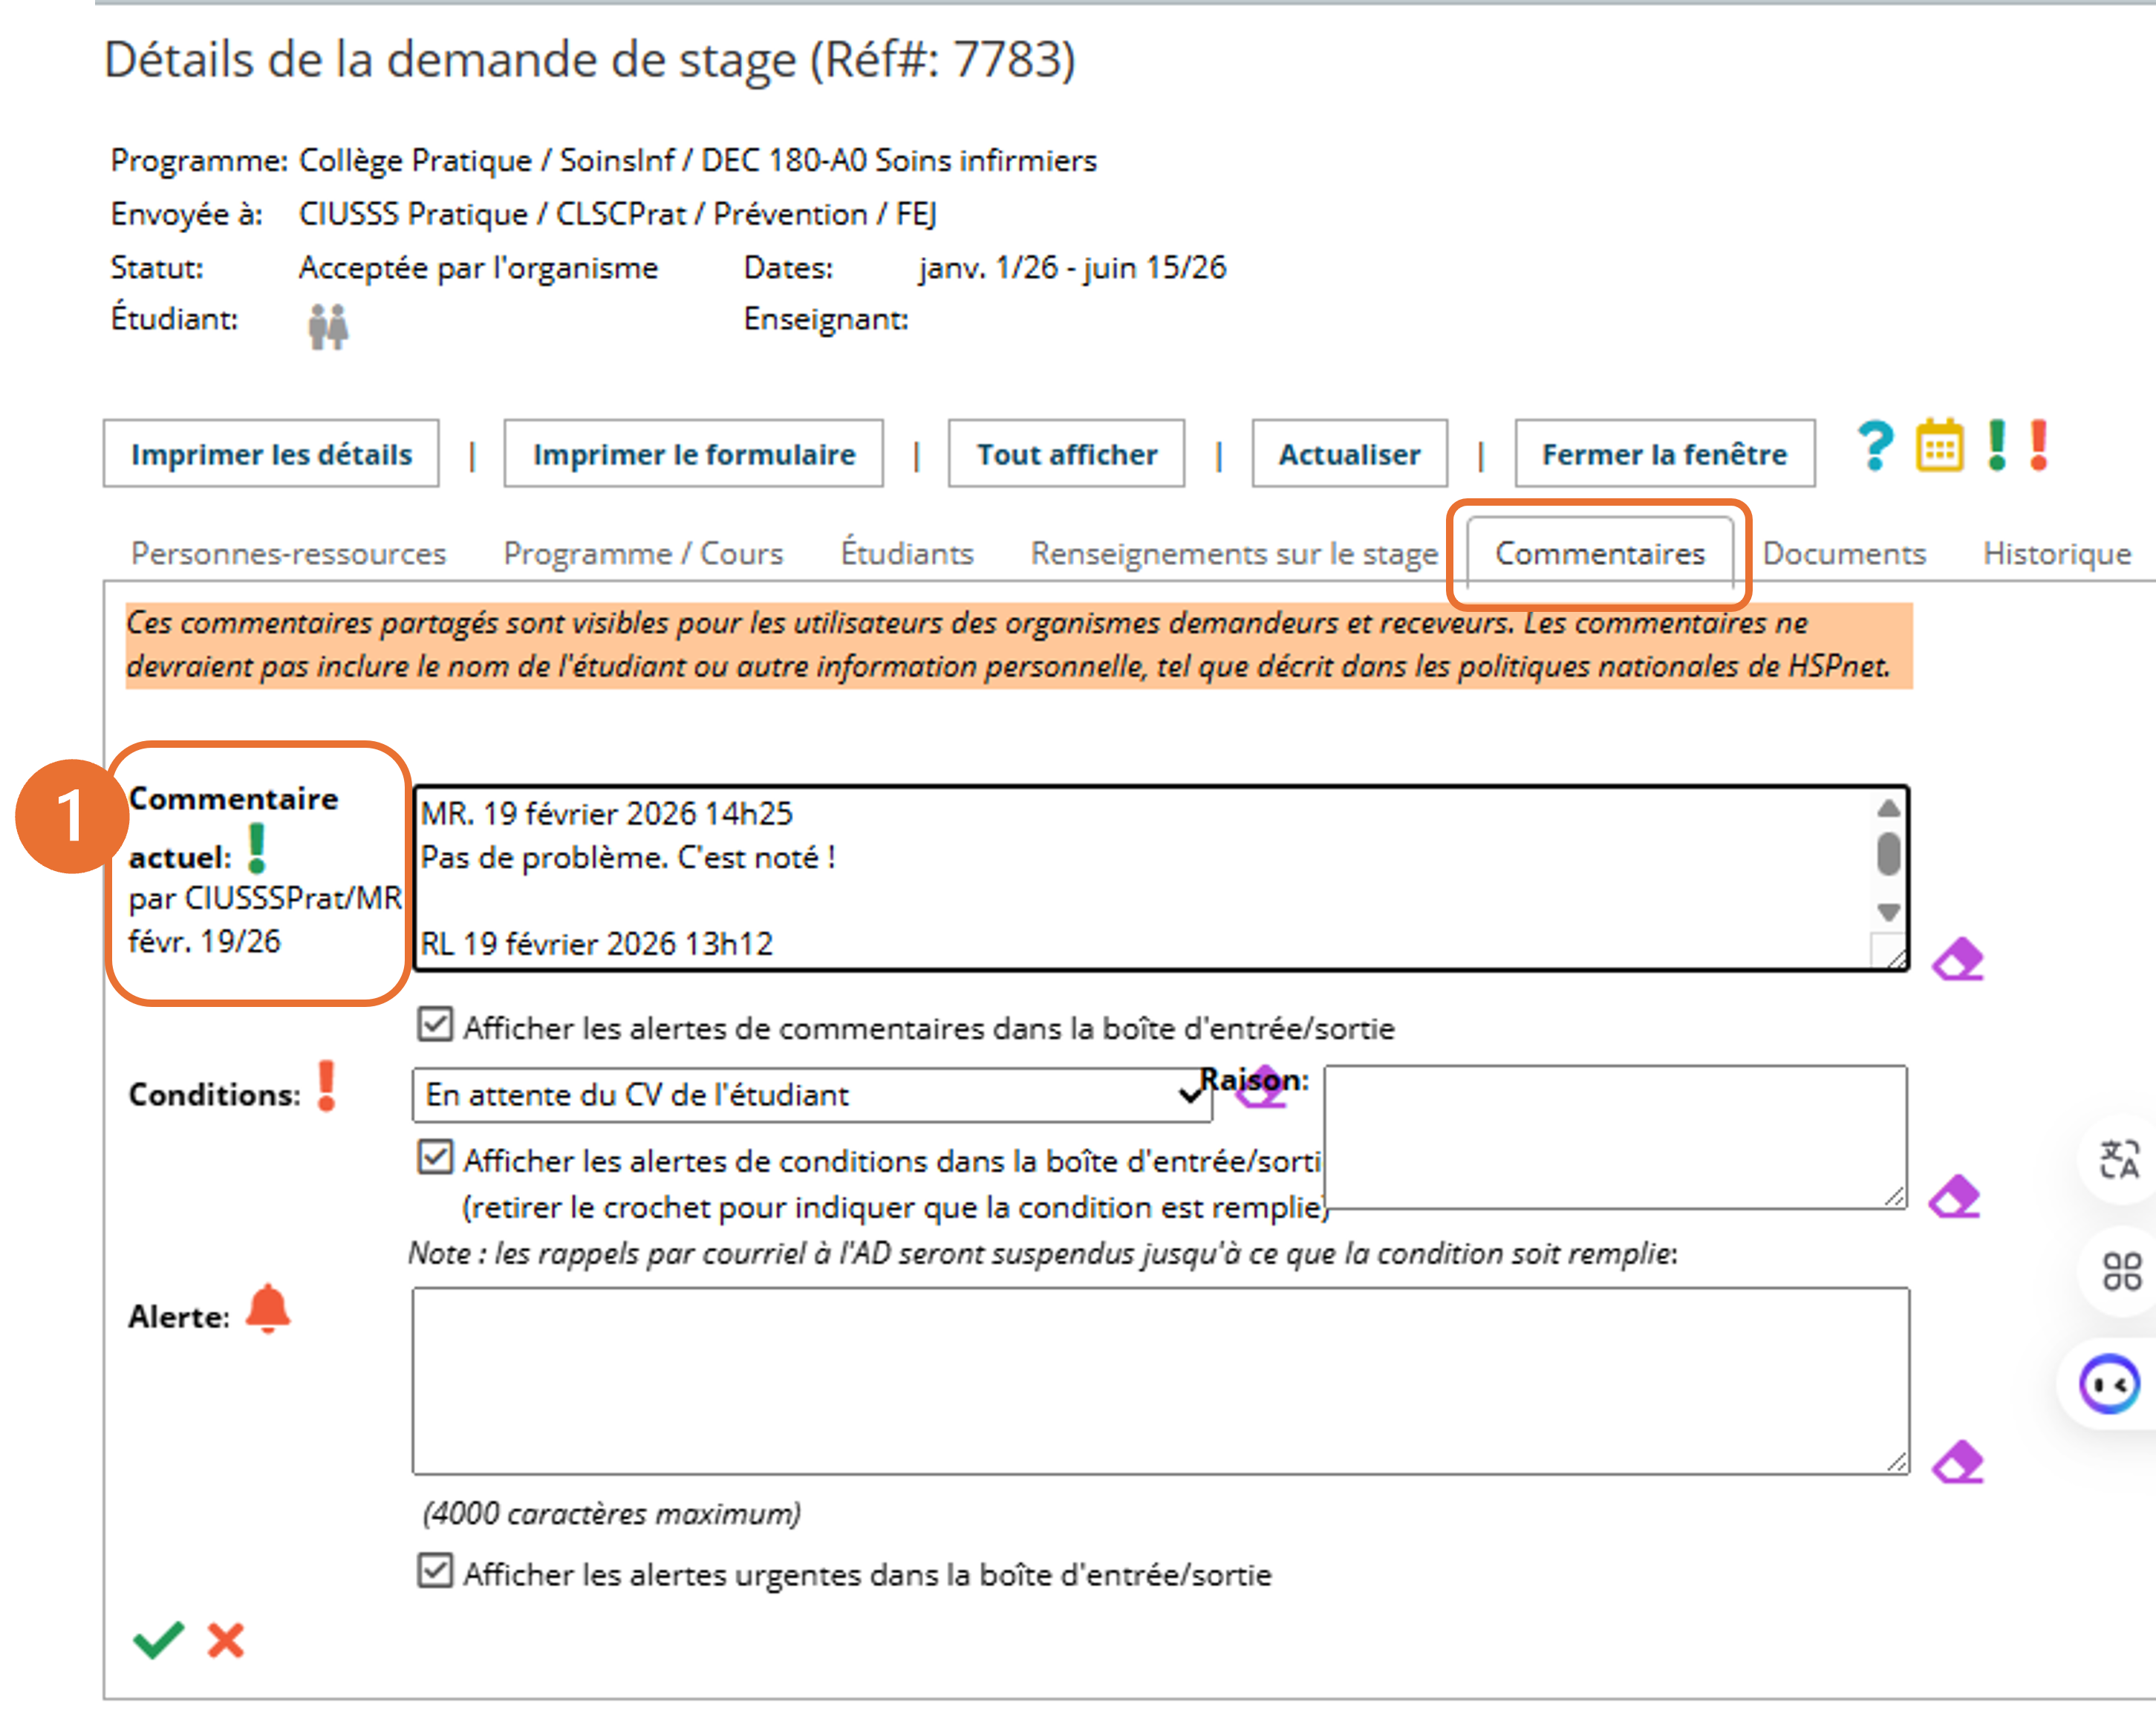Screen dimensions: 2156x1731
Task: Click the comment box scroll down arrow
Action: click(1888, 912)
